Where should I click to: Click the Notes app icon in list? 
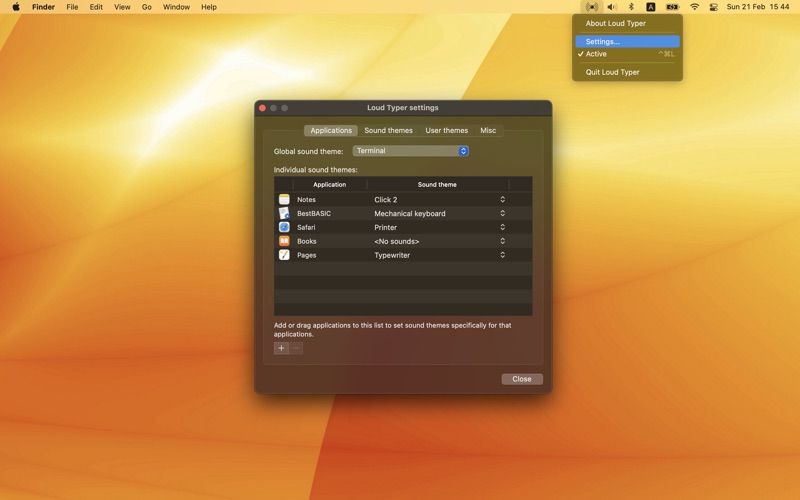point(284,199)
